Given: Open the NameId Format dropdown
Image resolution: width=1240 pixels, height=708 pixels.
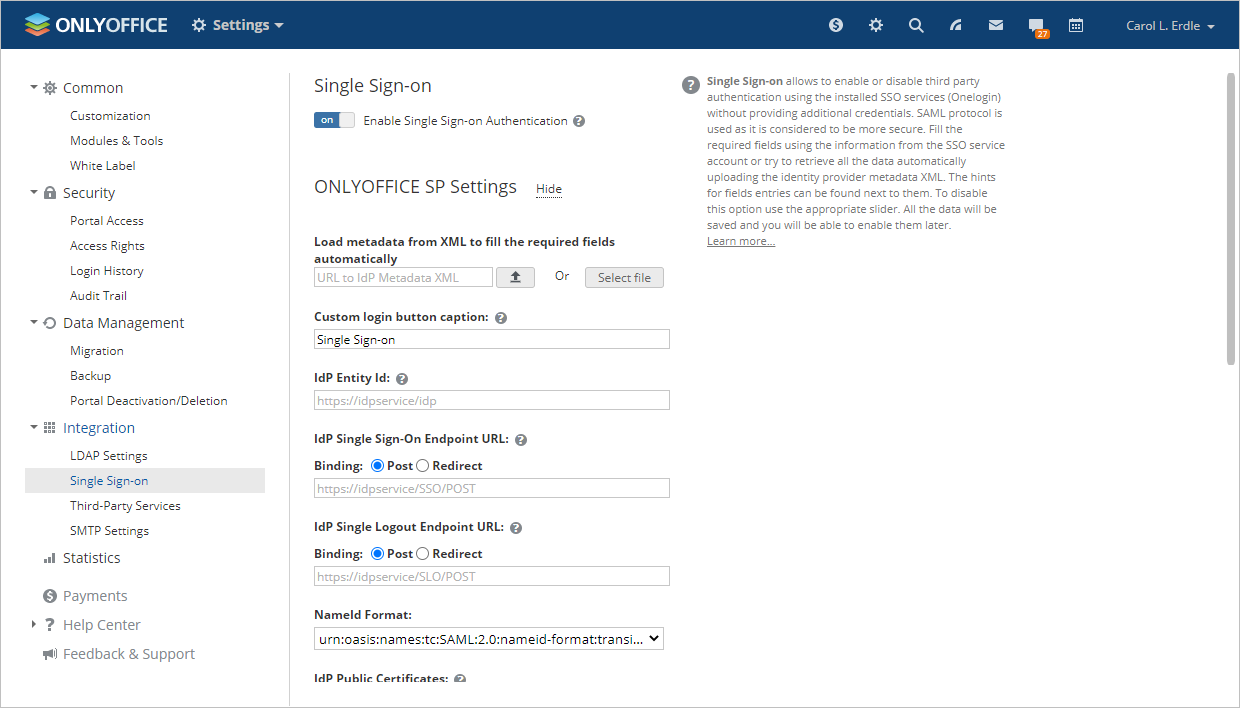Looking at the screenshot, I should pos(489,638).
